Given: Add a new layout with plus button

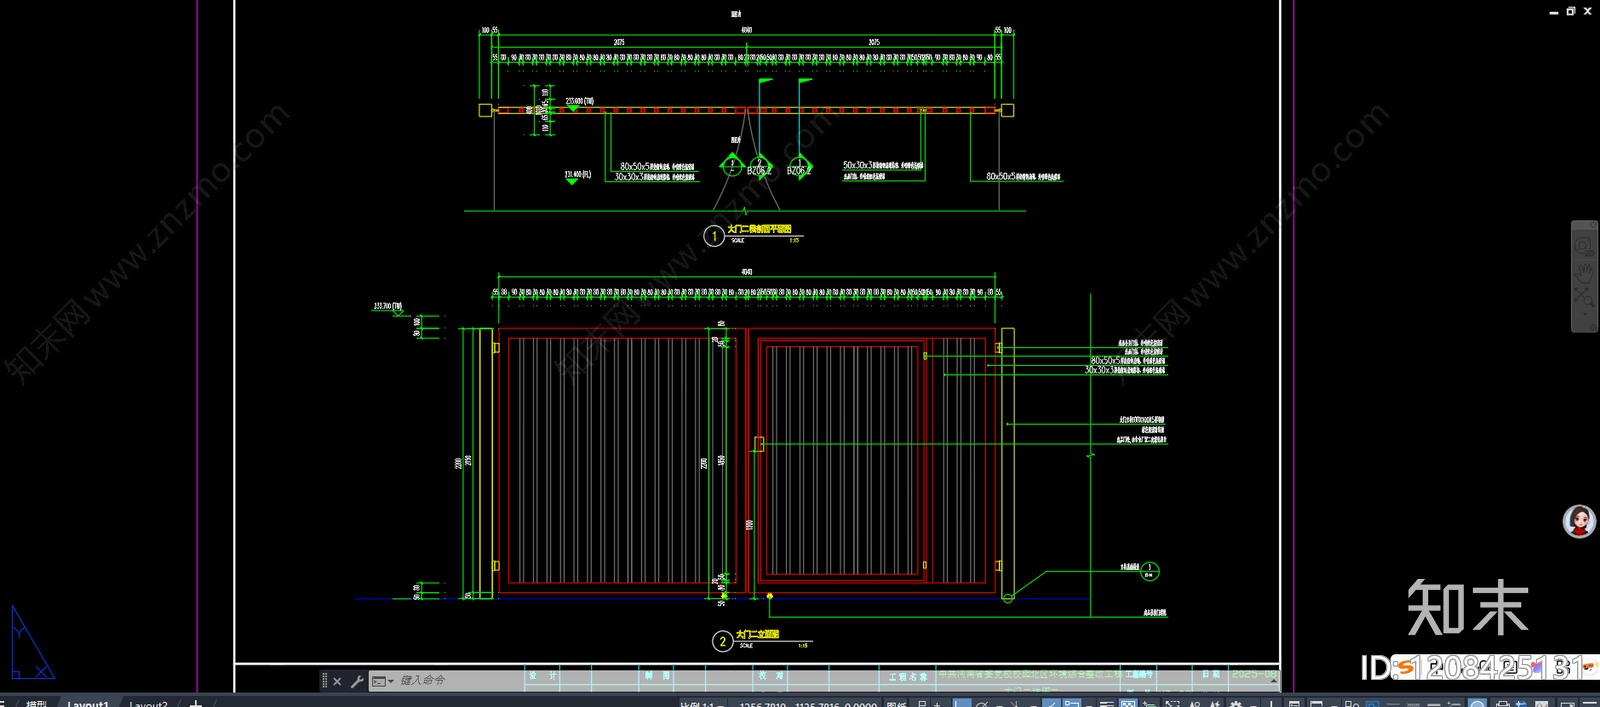Looking at the screenshot, I should pos(196,703).
